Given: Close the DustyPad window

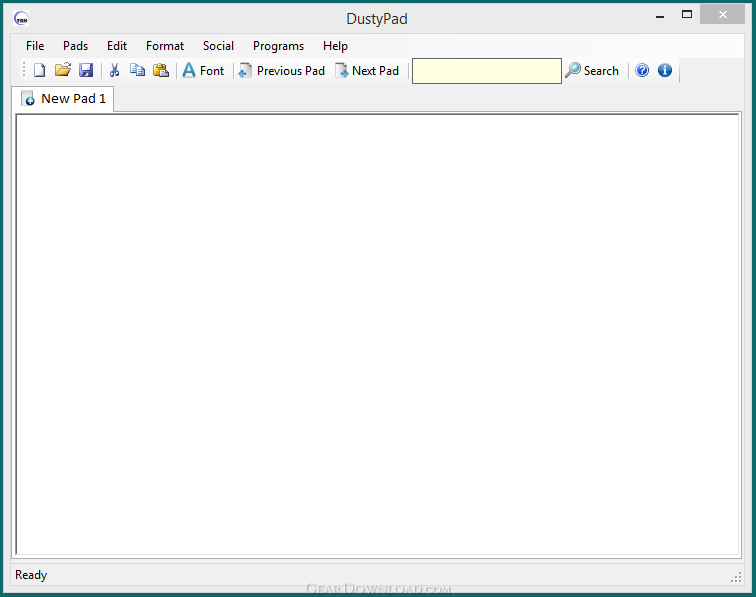Looking at the screenshot, I should (x=722, y=14).
